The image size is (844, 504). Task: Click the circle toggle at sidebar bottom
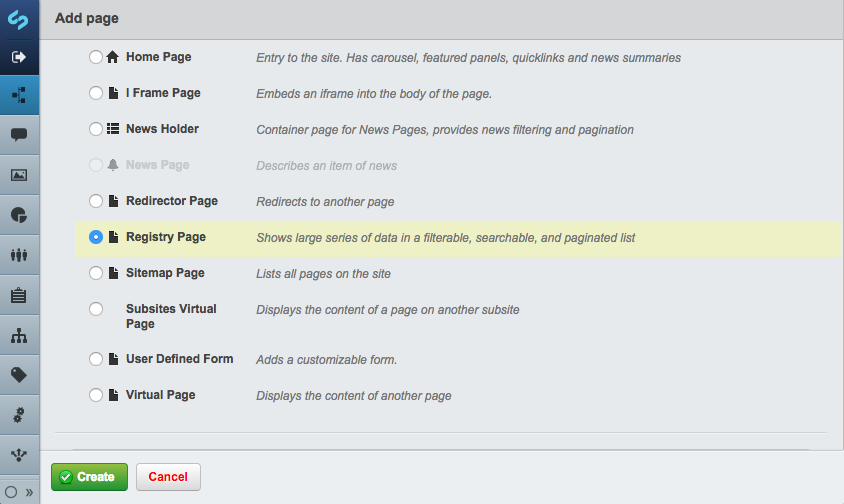click(x=11, y=492)
